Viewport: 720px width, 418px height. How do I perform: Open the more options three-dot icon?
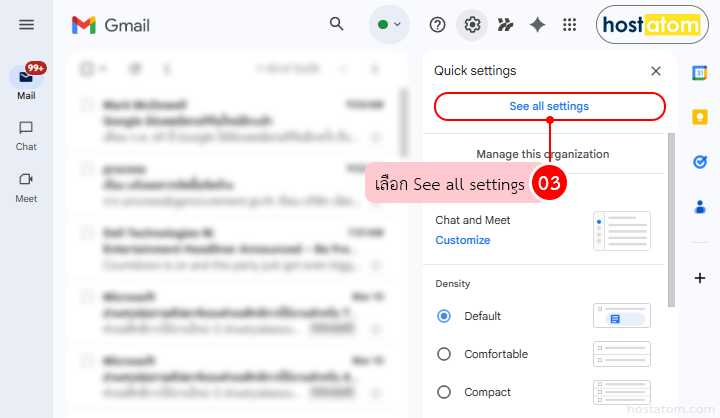(x=167, y=69)
